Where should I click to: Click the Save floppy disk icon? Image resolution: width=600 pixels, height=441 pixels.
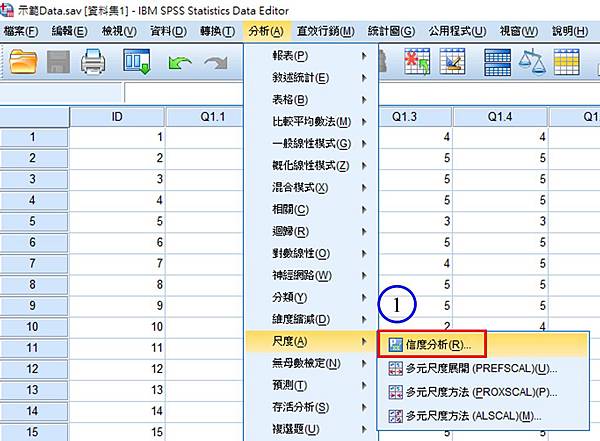click(x=58, y=62)
